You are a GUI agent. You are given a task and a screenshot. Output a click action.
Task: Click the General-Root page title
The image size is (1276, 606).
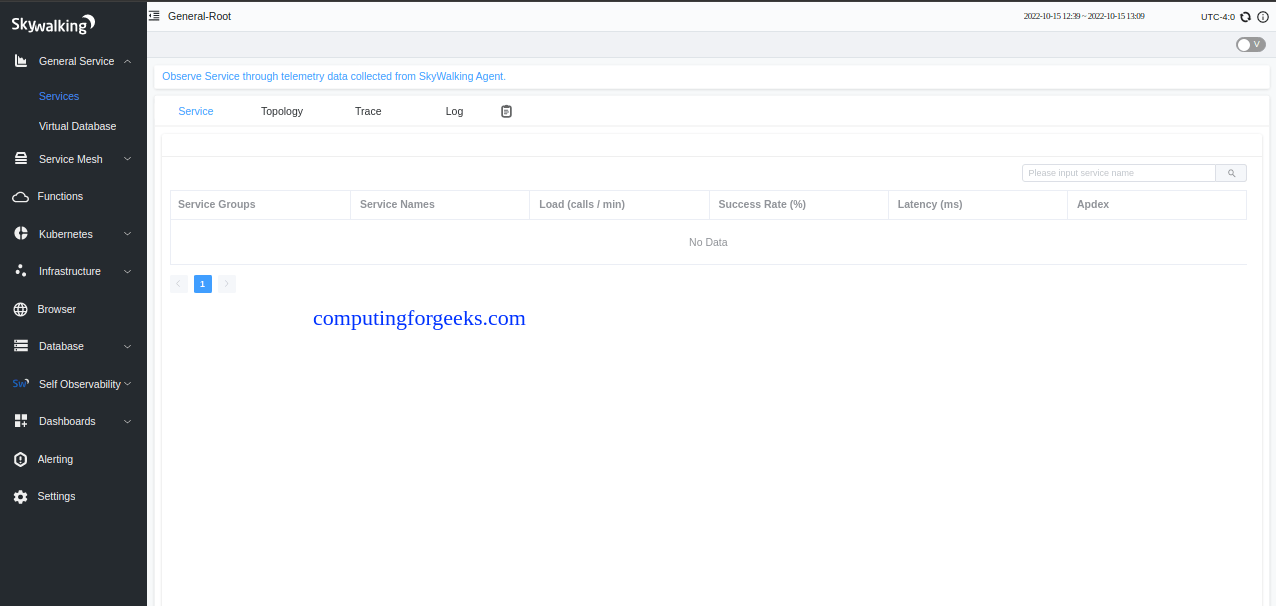(x=199, y=16)
